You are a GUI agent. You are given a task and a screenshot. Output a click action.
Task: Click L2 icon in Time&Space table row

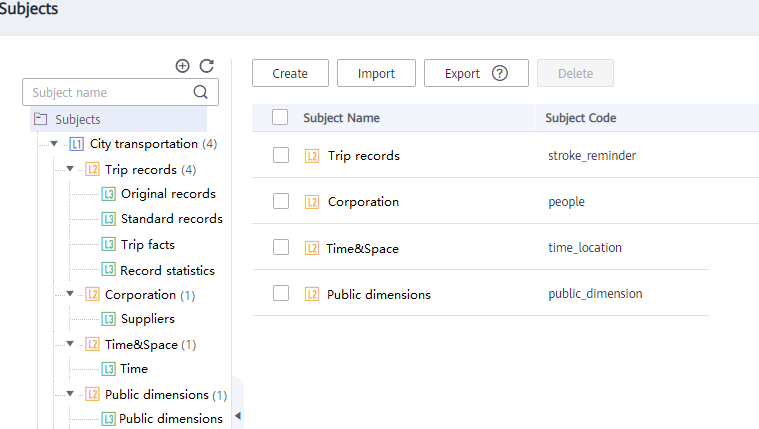click(x=312, y=248)
